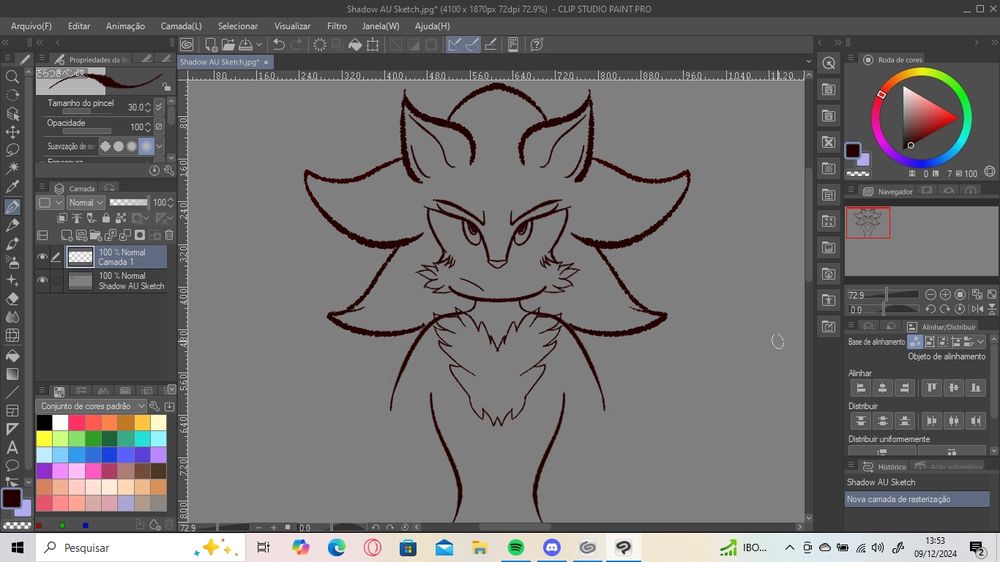Toggle the opacity pen-pressure checkbox

[x=159, y=127]
